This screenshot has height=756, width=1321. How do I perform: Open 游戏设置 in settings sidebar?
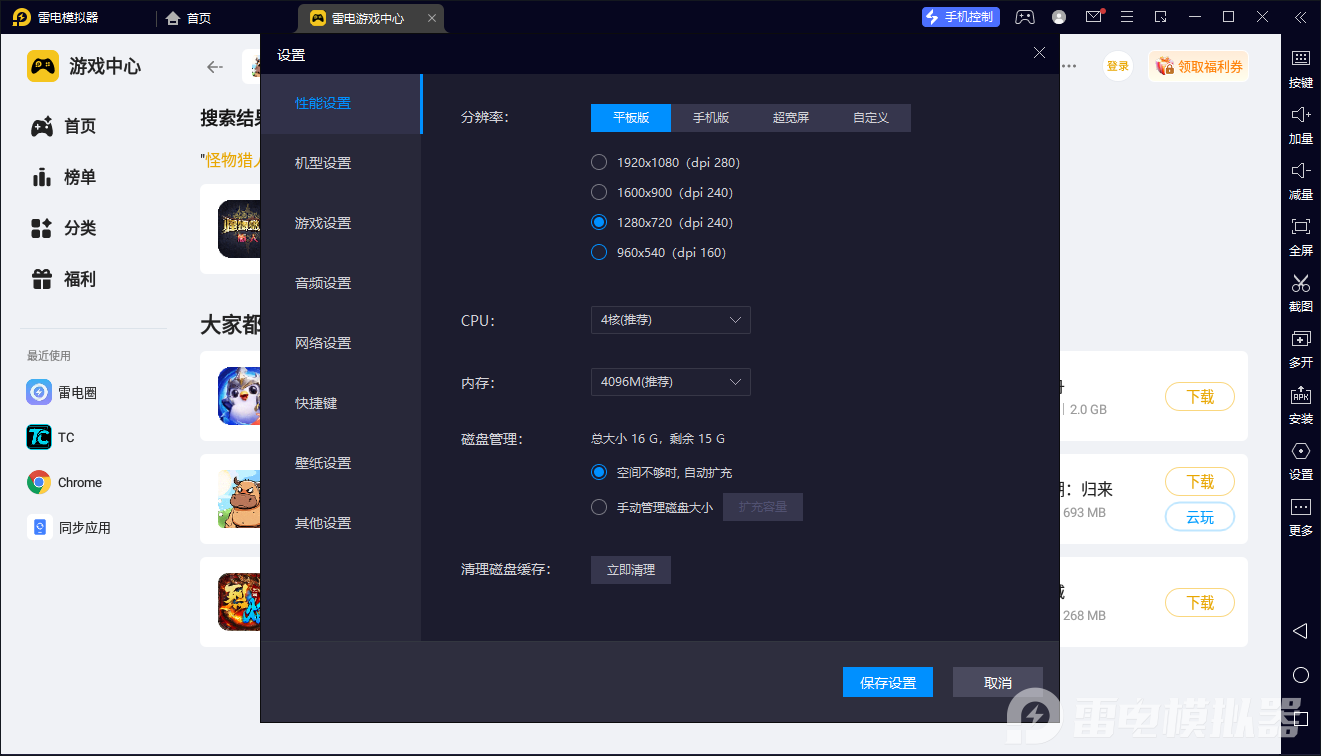(x=323, y=223)
